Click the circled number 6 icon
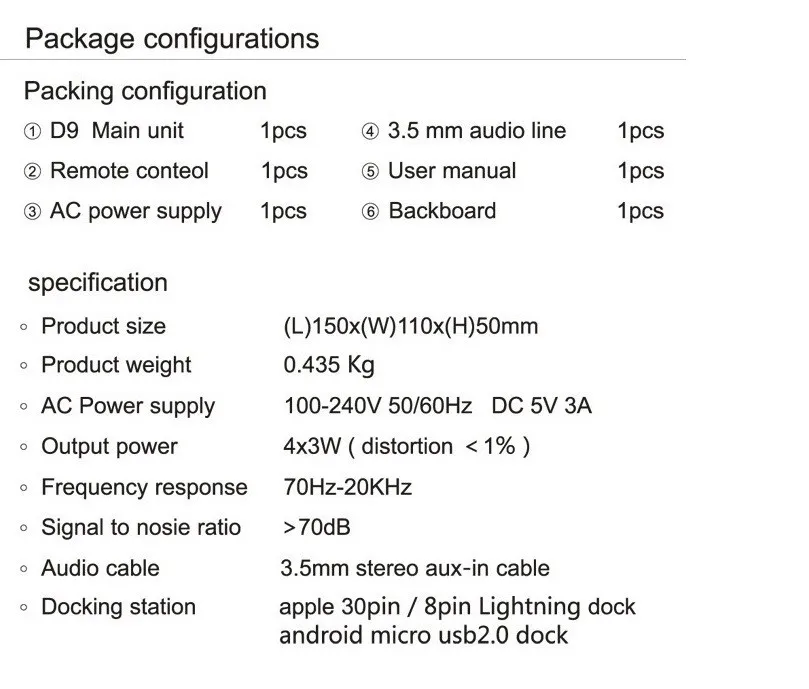Viewport: 809px width, 689px height. point(370,212)
